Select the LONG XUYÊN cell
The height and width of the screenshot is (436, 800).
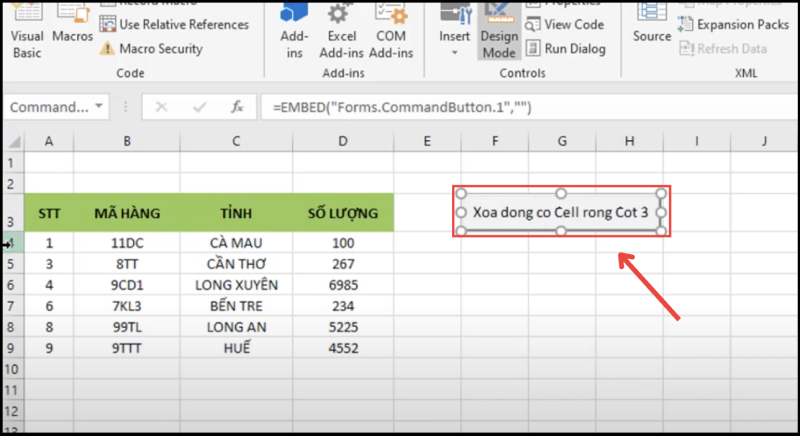[236, 285]
